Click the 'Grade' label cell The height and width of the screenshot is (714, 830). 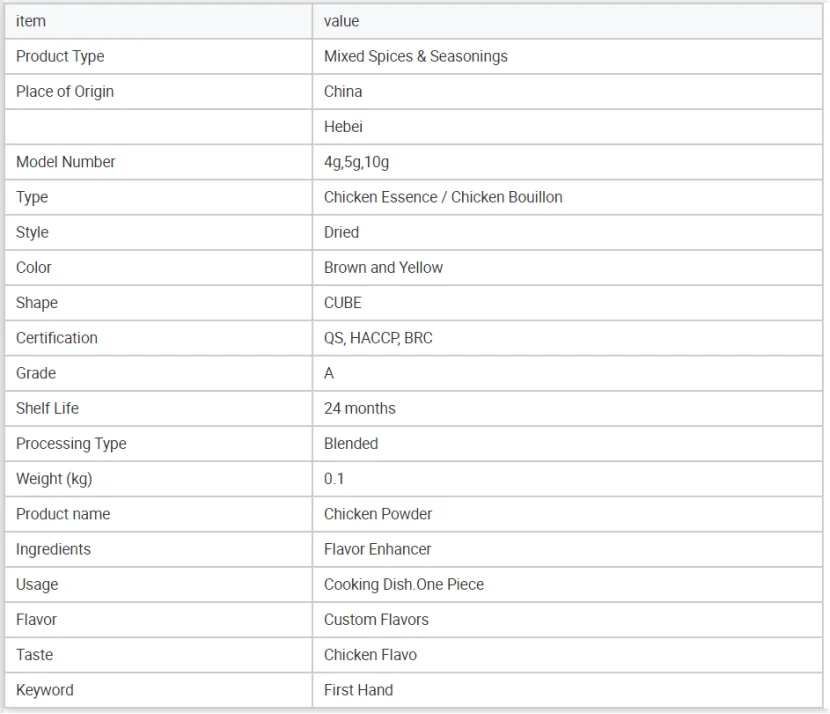coord(36,373)
